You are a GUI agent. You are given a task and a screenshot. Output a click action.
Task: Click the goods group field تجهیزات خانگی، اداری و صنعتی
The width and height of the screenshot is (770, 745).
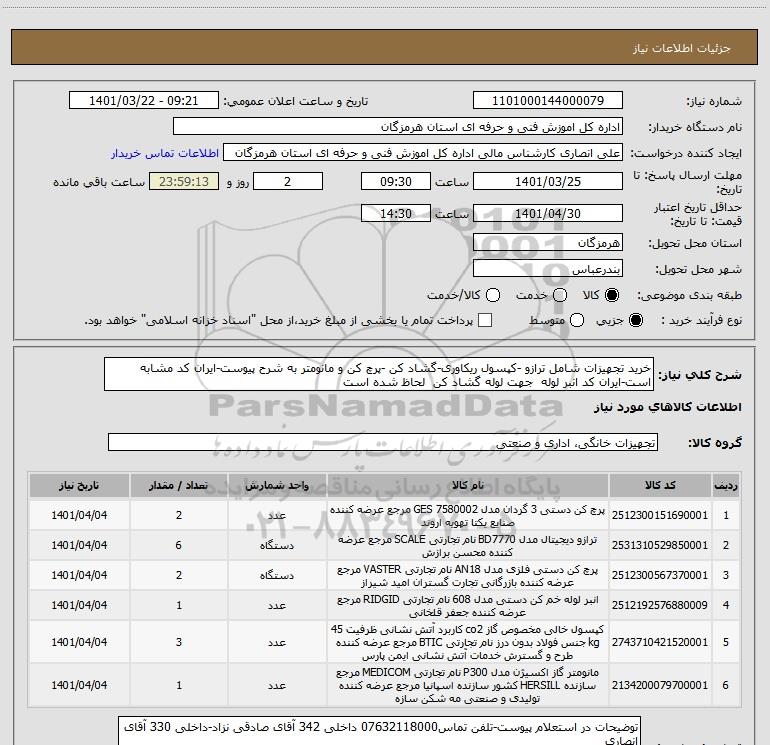pyautogui.click(x=383, y=442)
